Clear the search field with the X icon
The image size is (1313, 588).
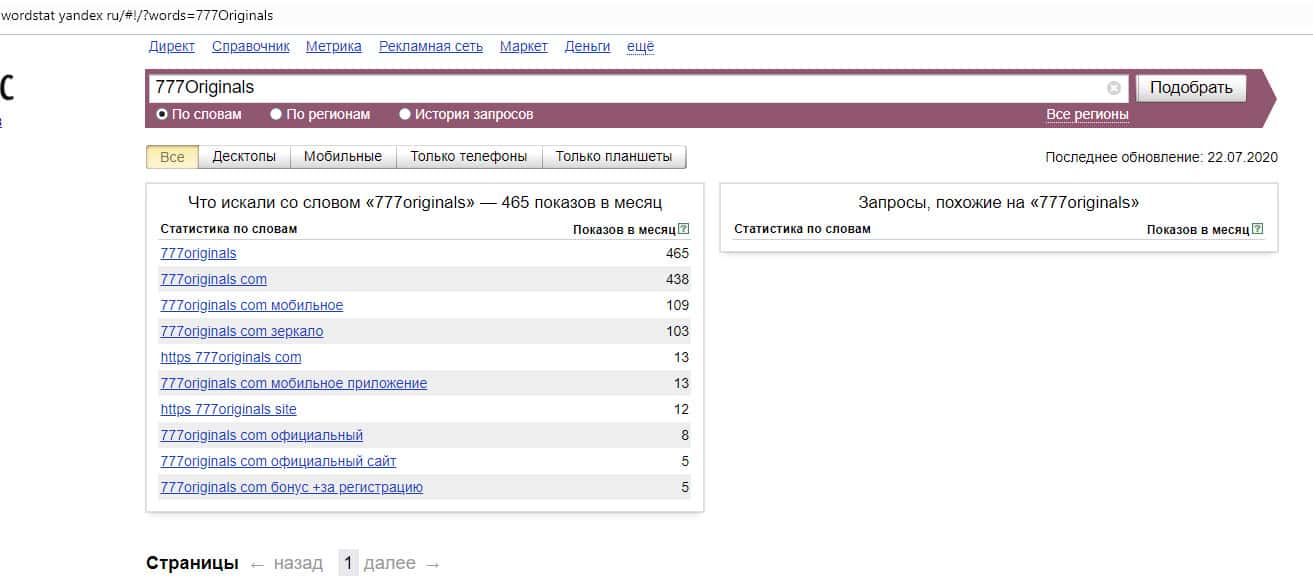(1114, 88)
